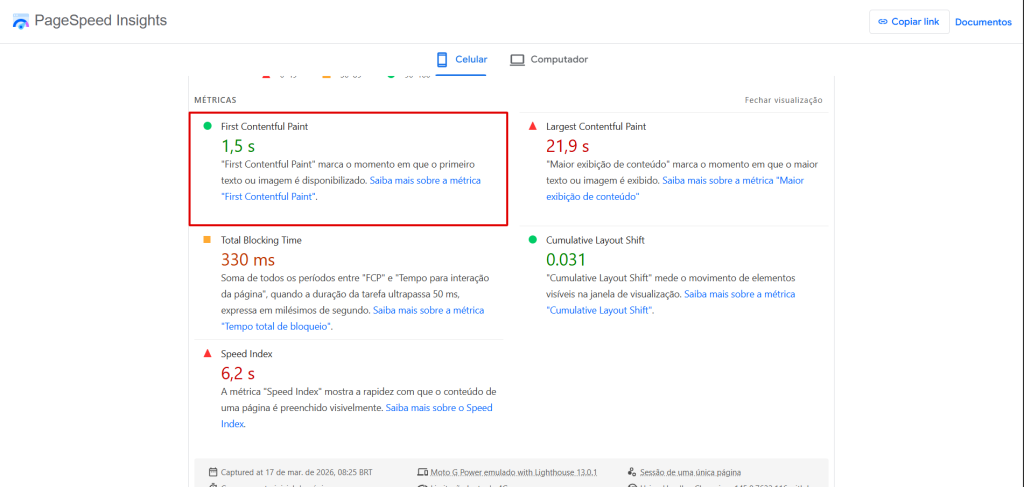Select the Celular tab
1024x487 pixels.
coord(461,59)
